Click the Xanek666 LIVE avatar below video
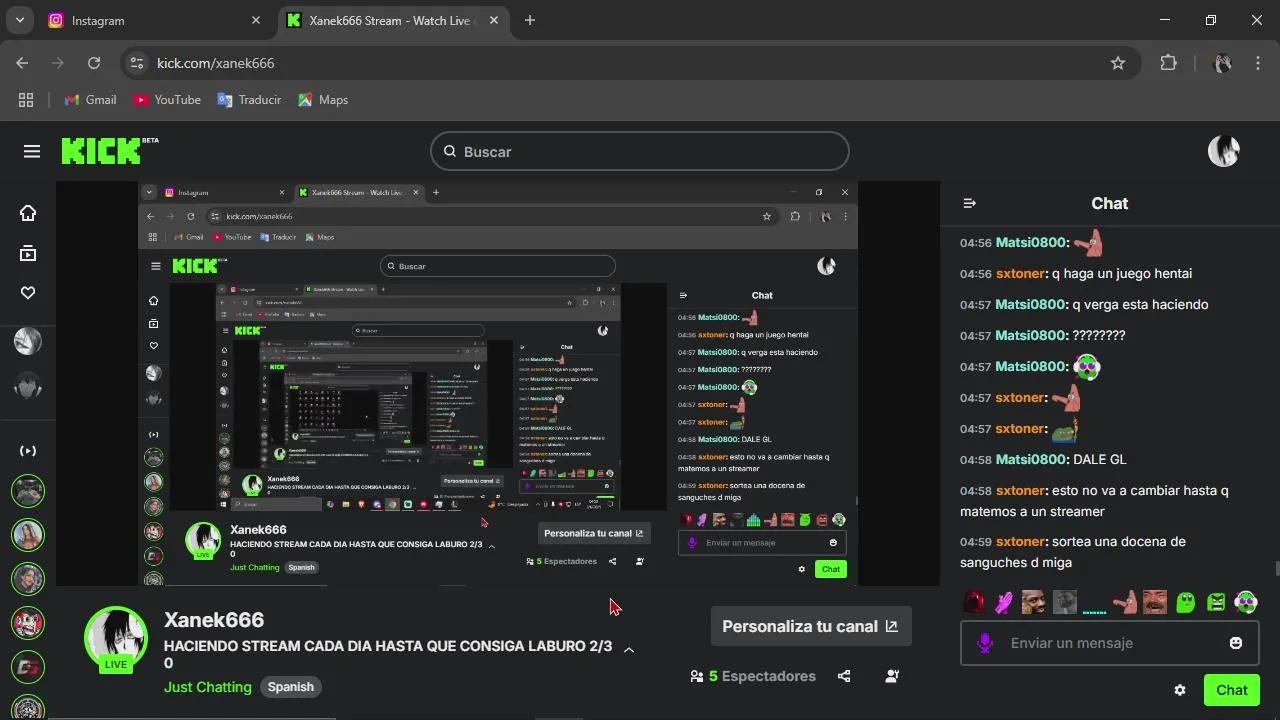 coord(116,639)
